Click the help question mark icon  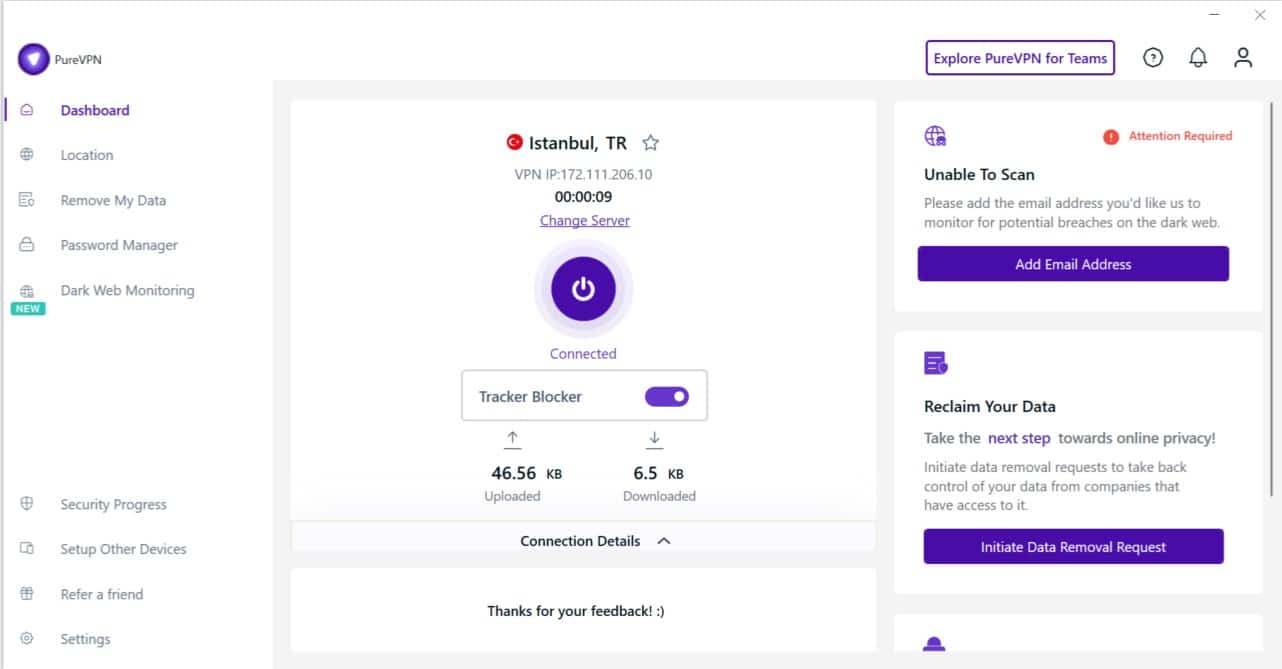[x=1153, y=58]
